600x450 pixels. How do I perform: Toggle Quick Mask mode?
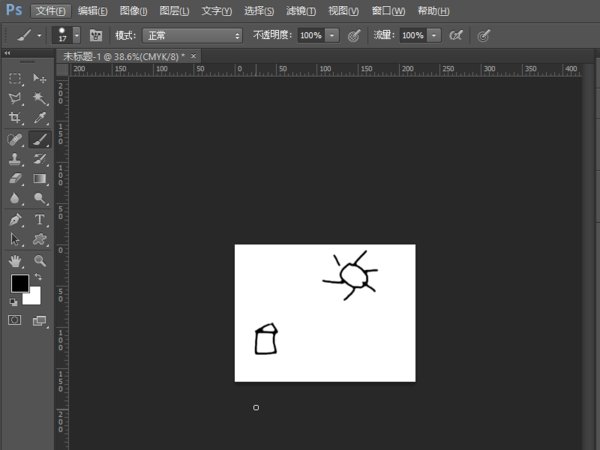[15, 320]
